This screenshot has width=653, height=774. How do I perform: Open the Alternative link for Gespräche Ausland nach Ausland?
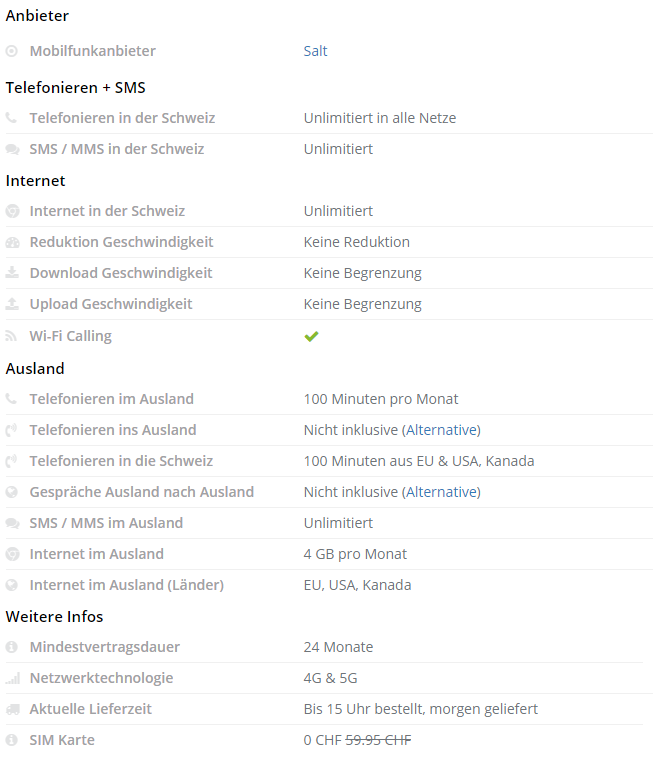pos(442,492)
